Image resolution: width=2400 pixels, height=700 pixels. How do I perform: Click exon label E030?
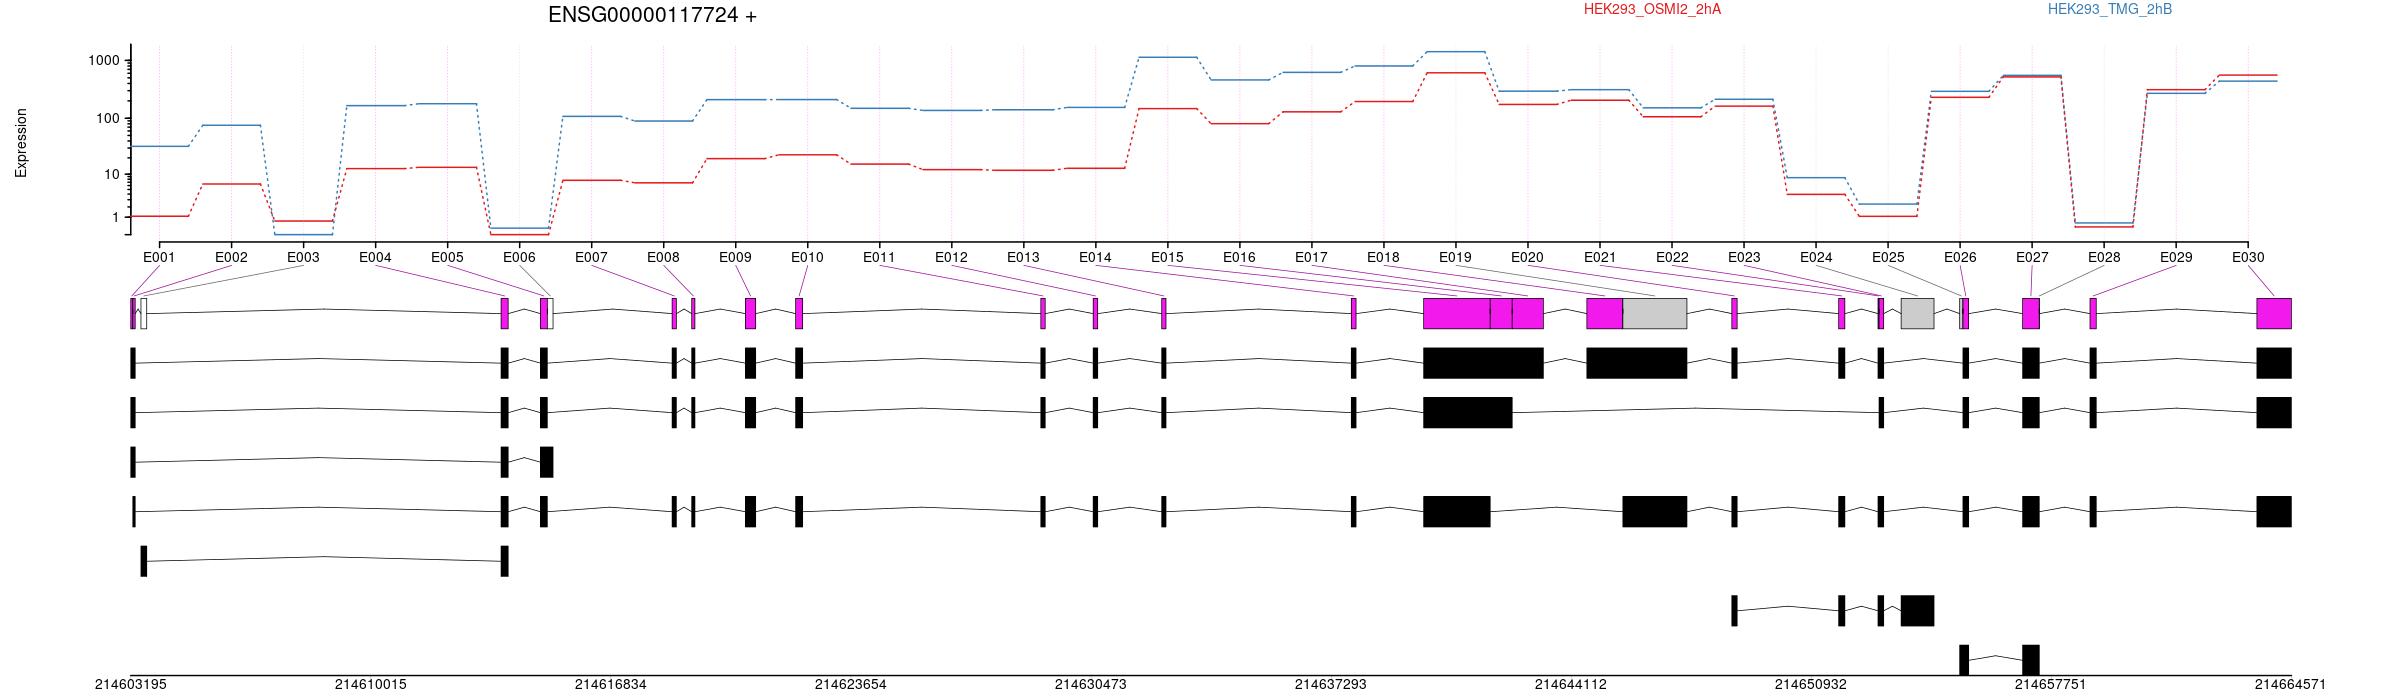(x=2248, y=257)
